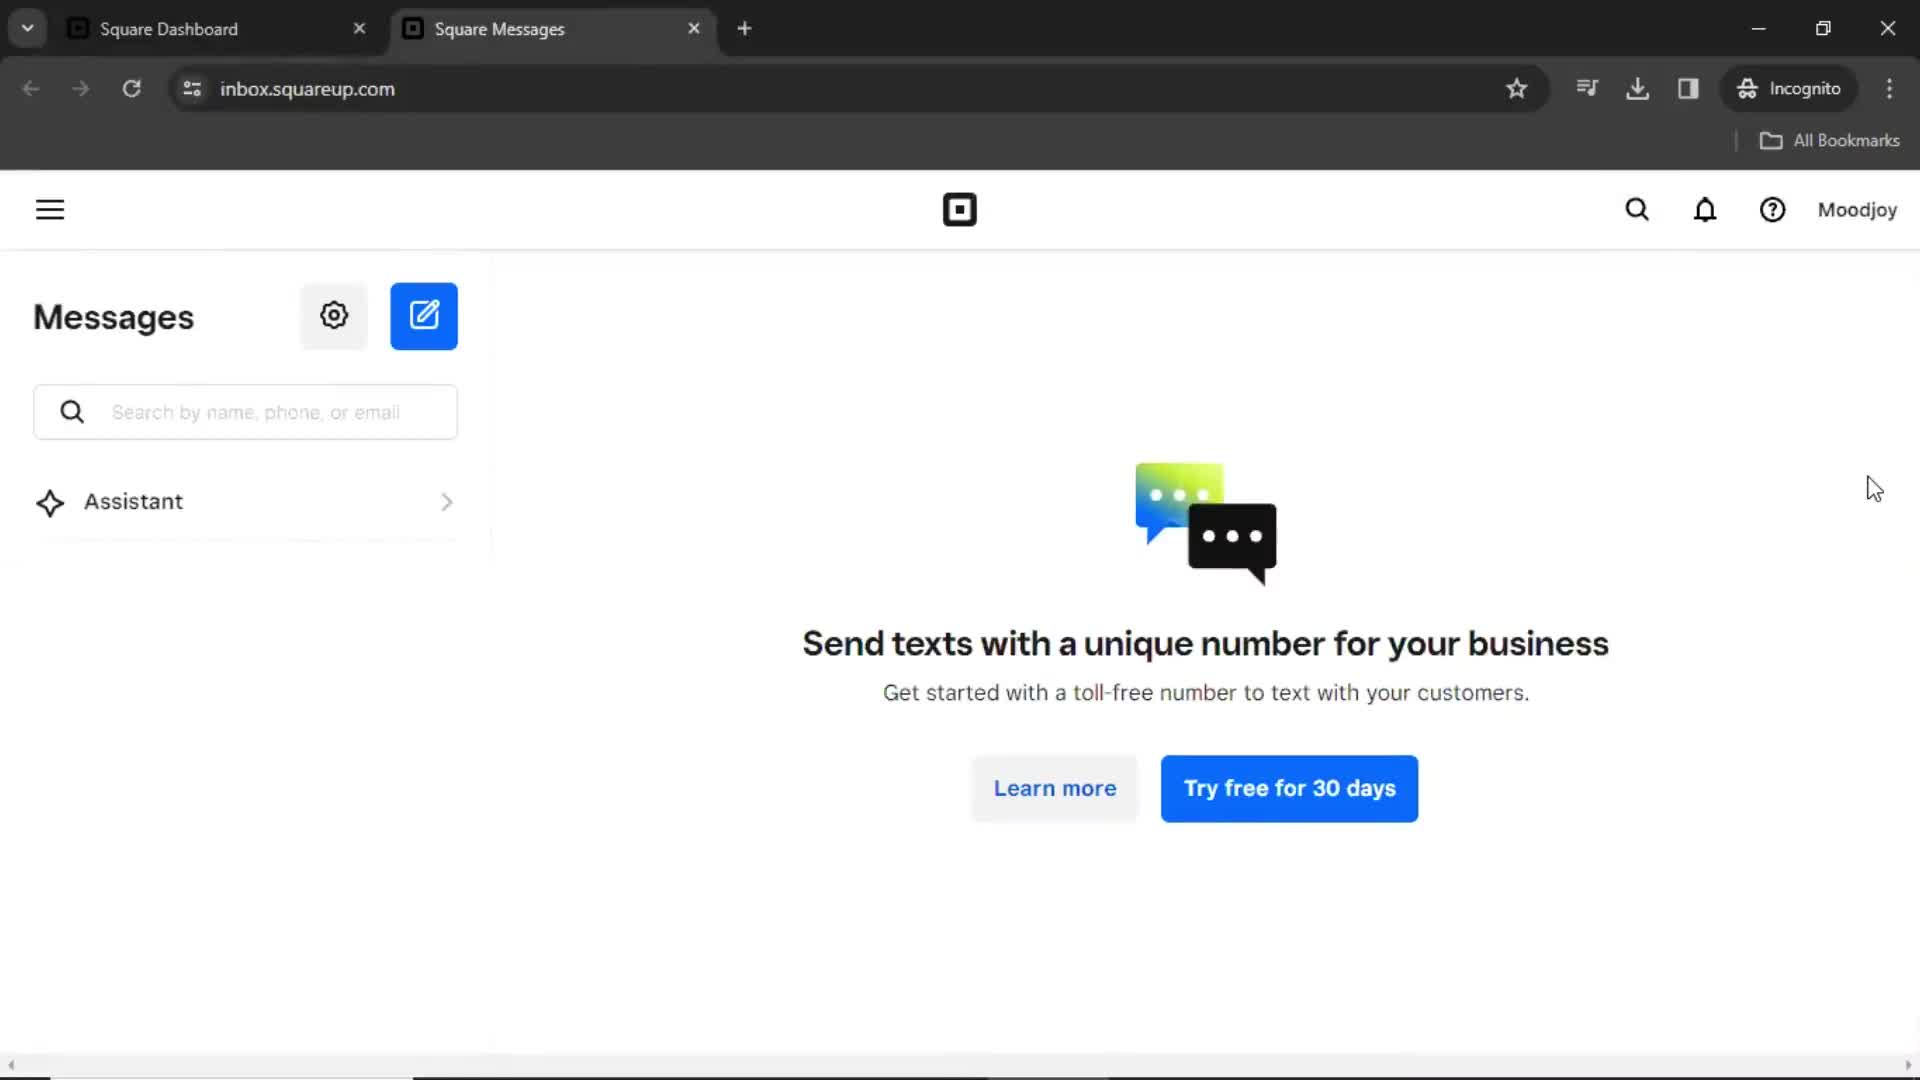
Task: Click the magnifier icon in search box
Action: click(72, 412)
